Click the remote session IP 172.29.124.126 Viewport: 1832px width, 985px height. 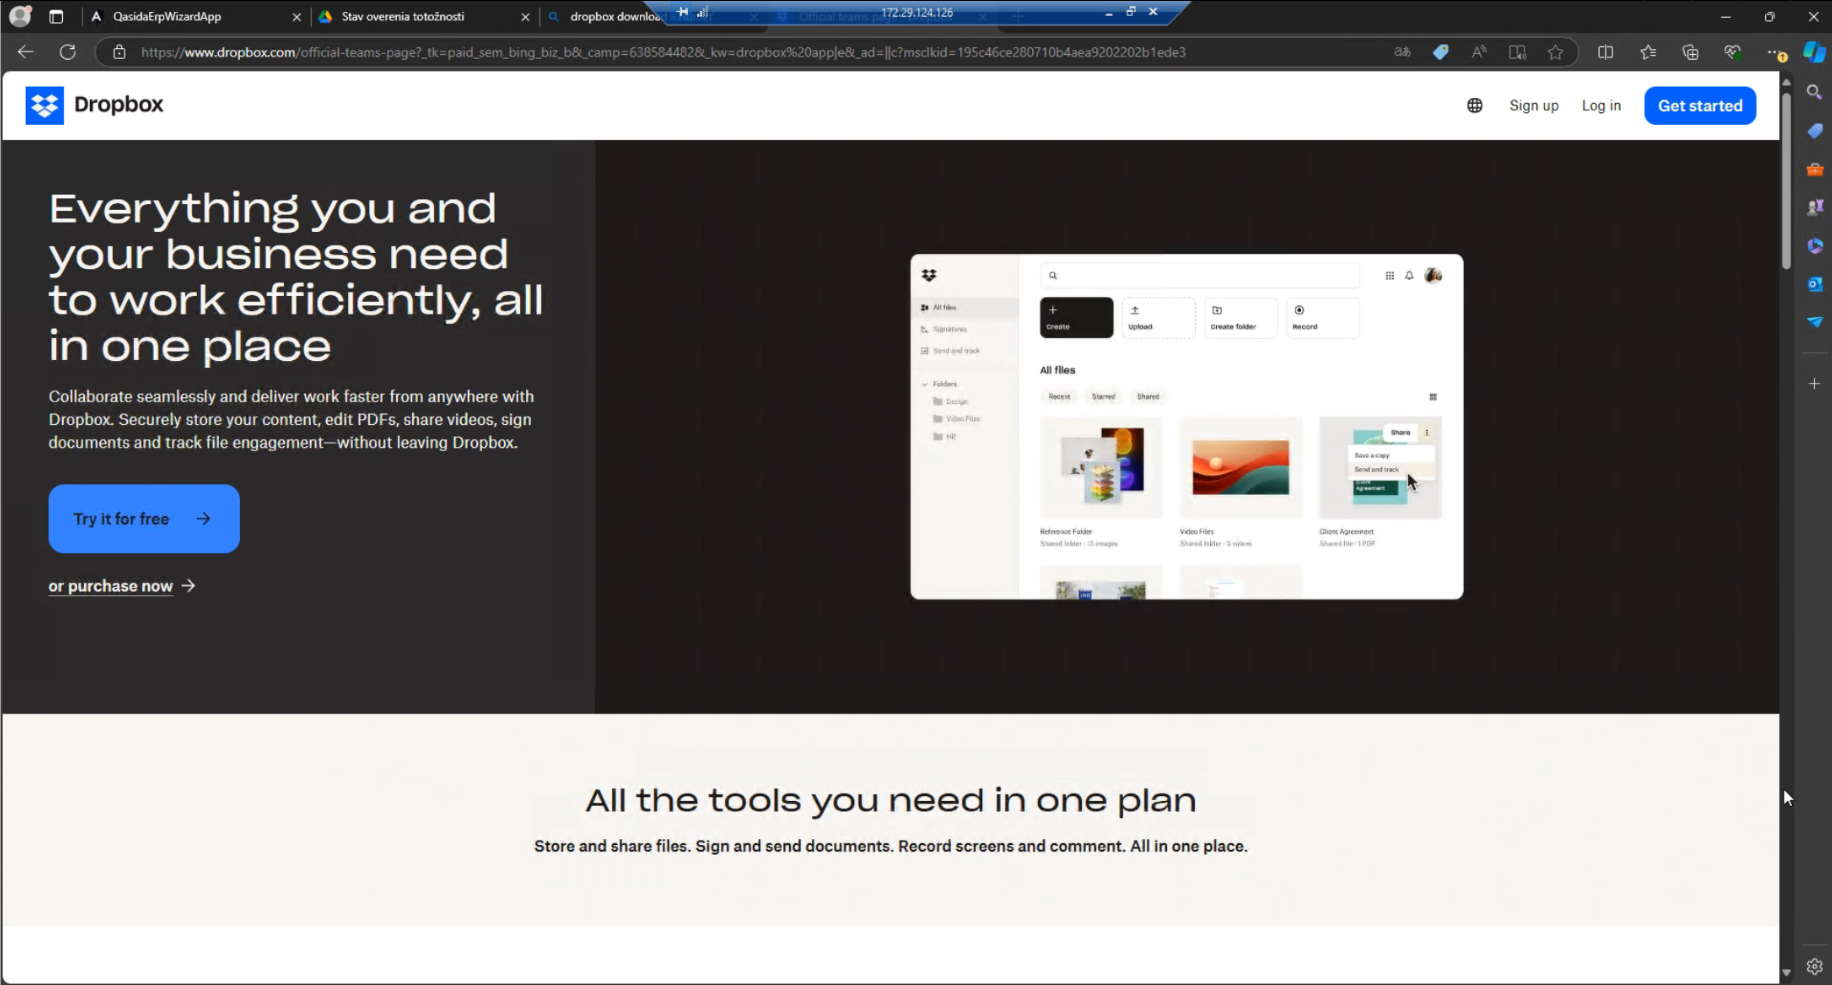(917, 13)
